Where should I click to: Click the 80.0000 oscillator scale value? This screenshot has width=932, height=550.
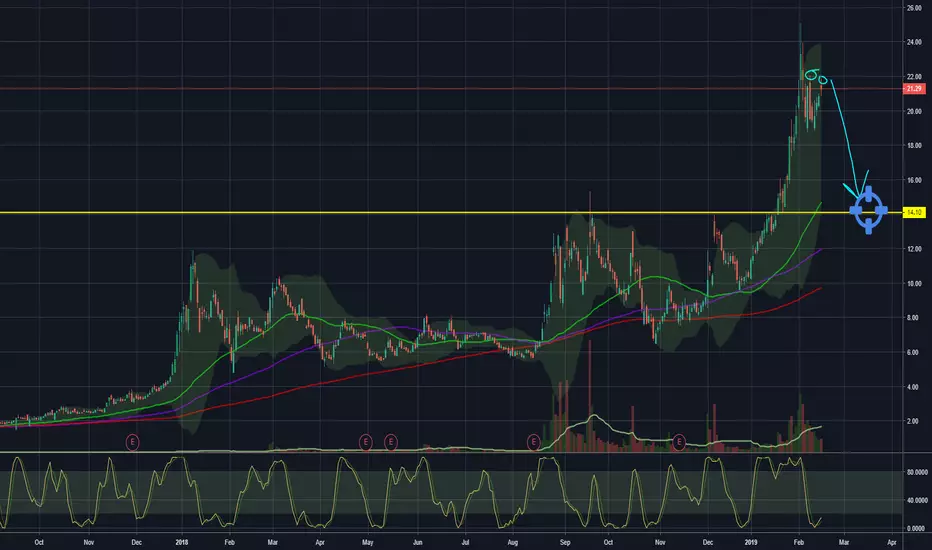(x=917, y=472)
